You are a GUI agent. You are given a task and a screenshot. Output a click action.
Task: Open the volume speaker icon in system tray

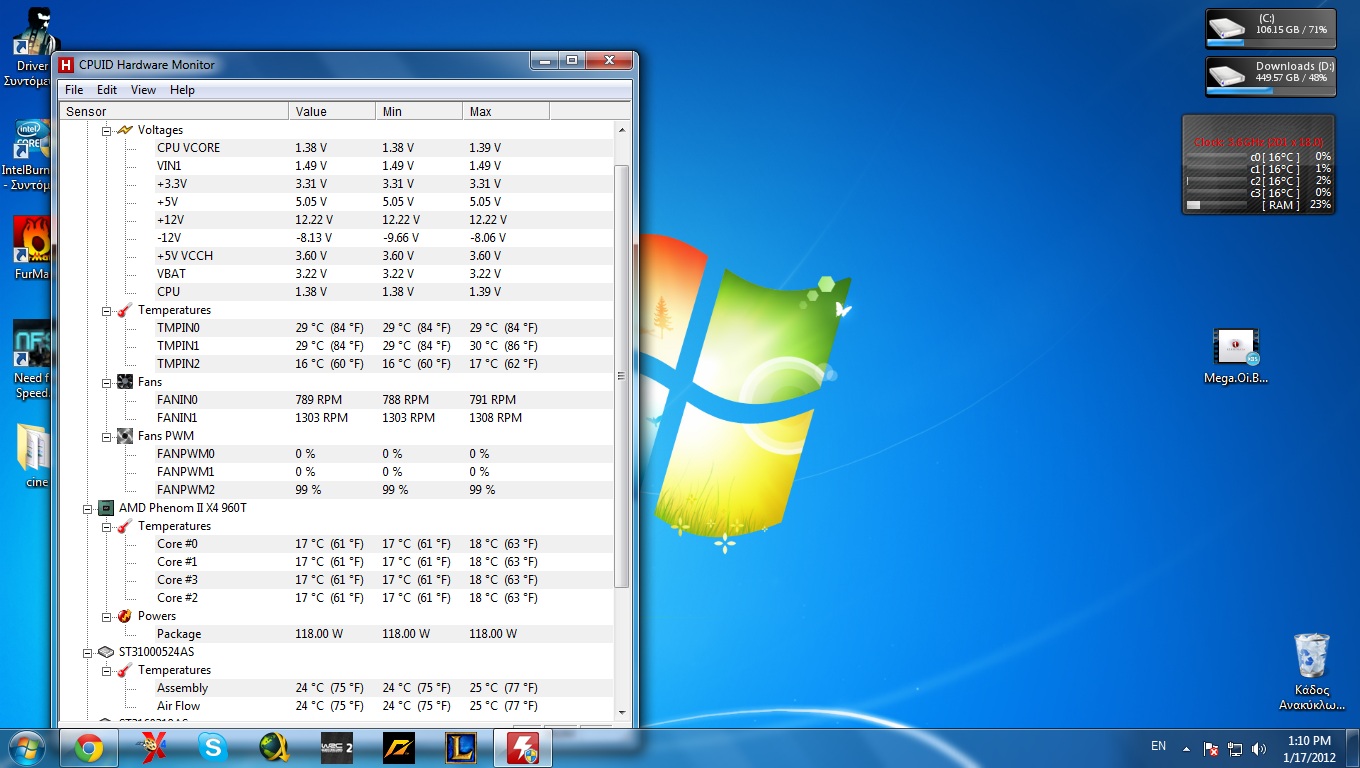[x=1258, y=748]
